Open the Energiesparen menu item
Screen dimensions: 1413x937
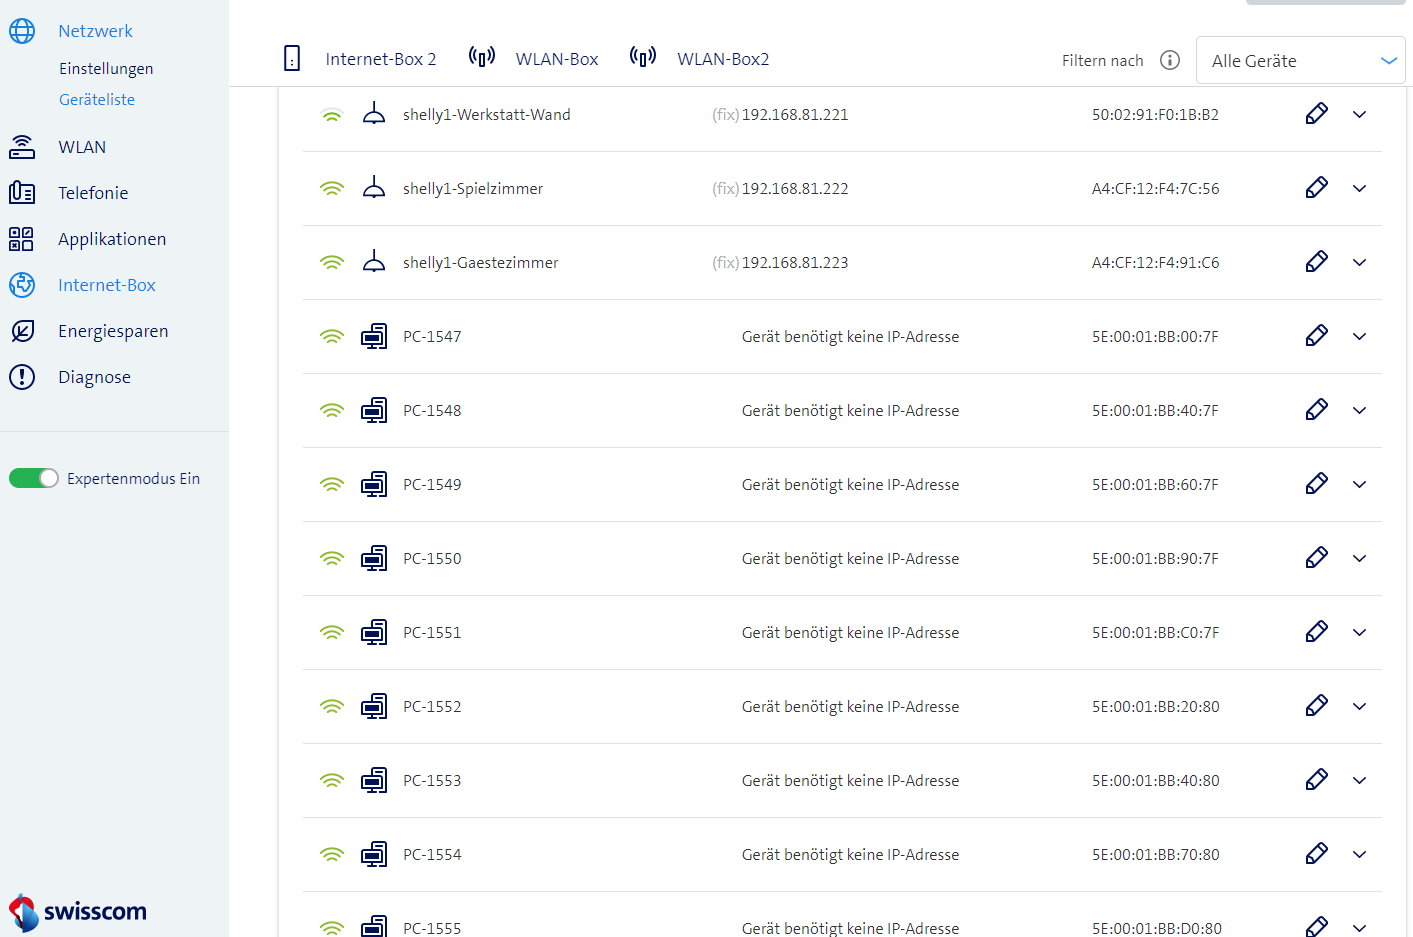tap(113, 331)
